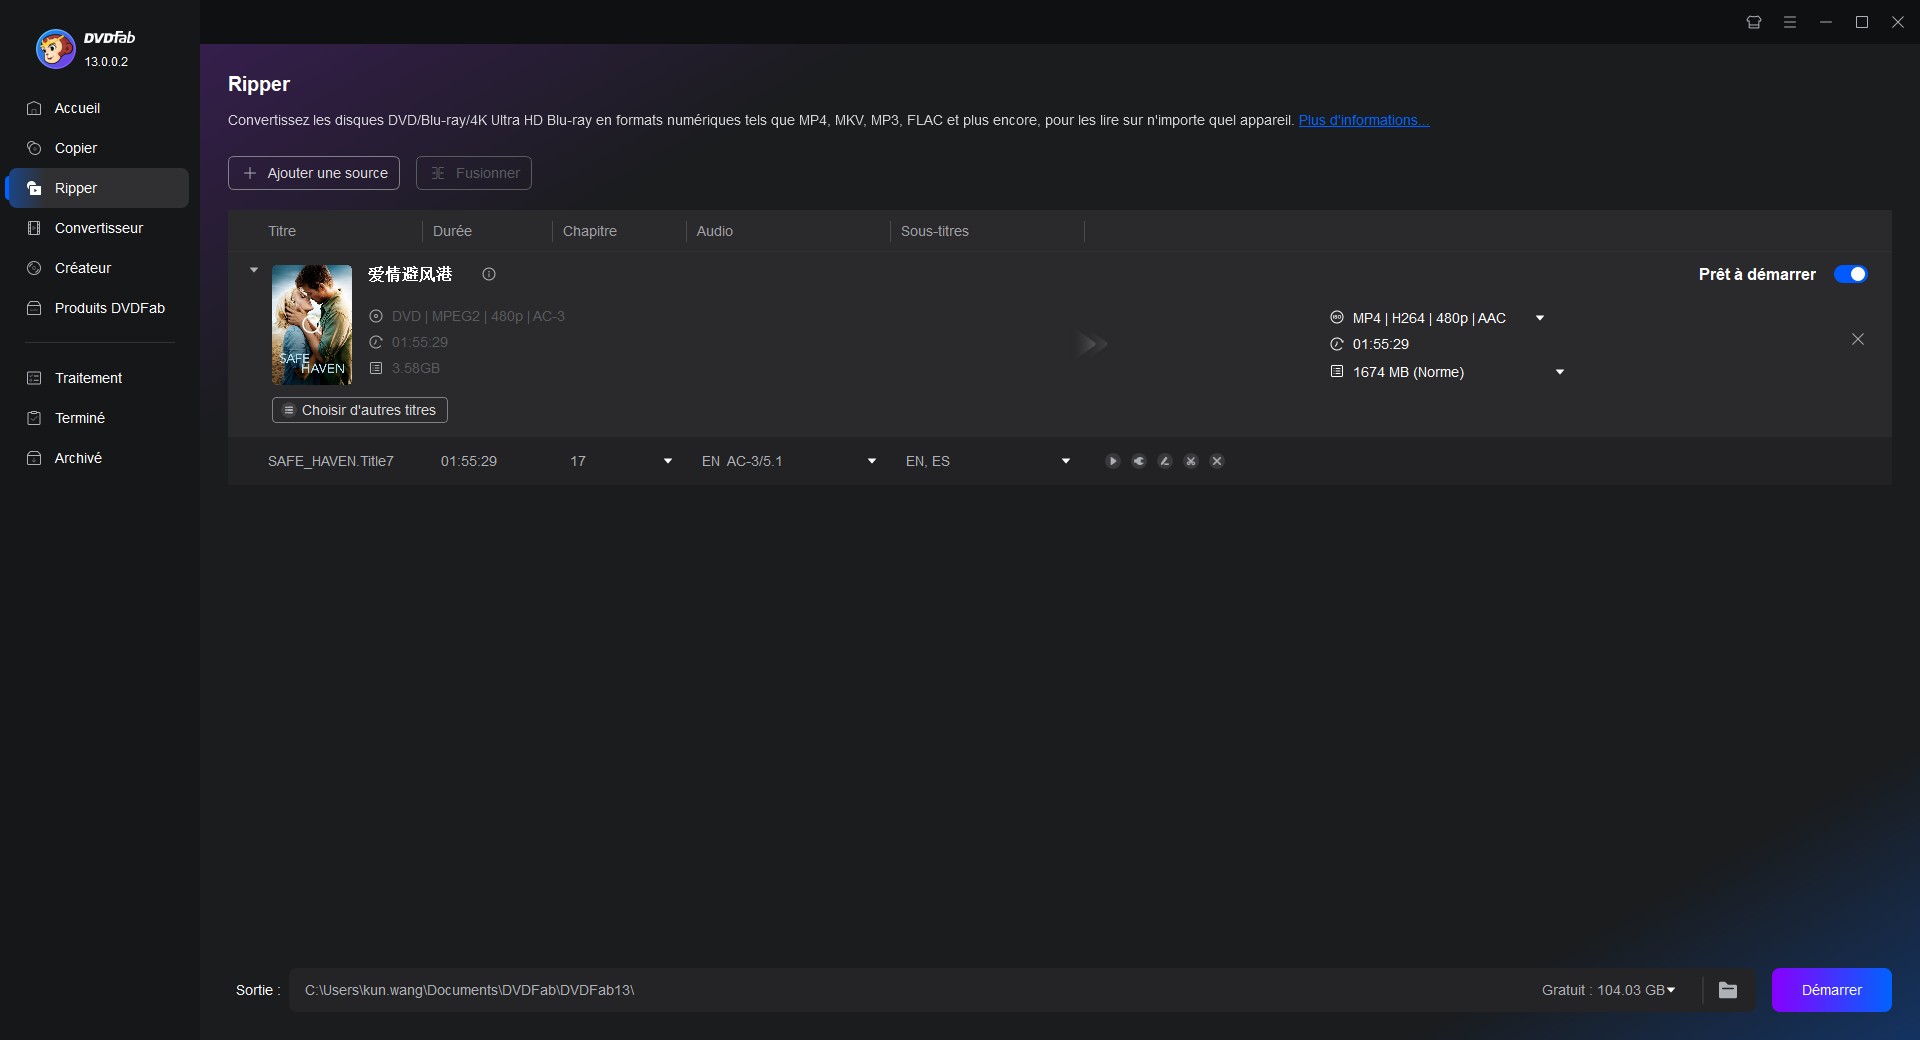Click the disc icon beside MP4 profile
Screen dimensions: 1920x1040
point(1337,317)
